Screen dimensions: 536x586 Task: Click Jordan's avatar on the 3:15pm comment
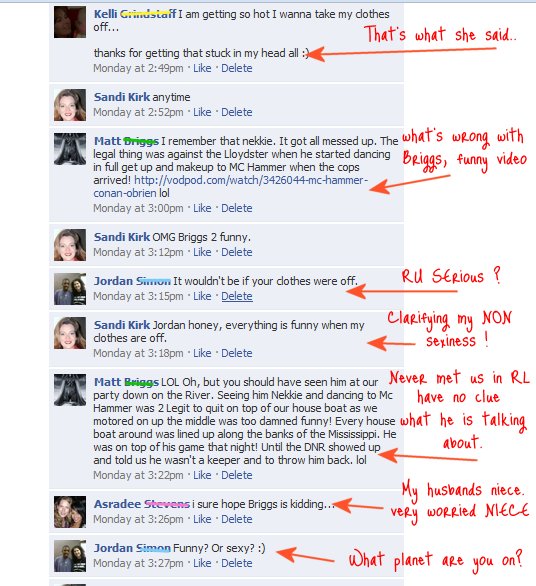[70, 289]
